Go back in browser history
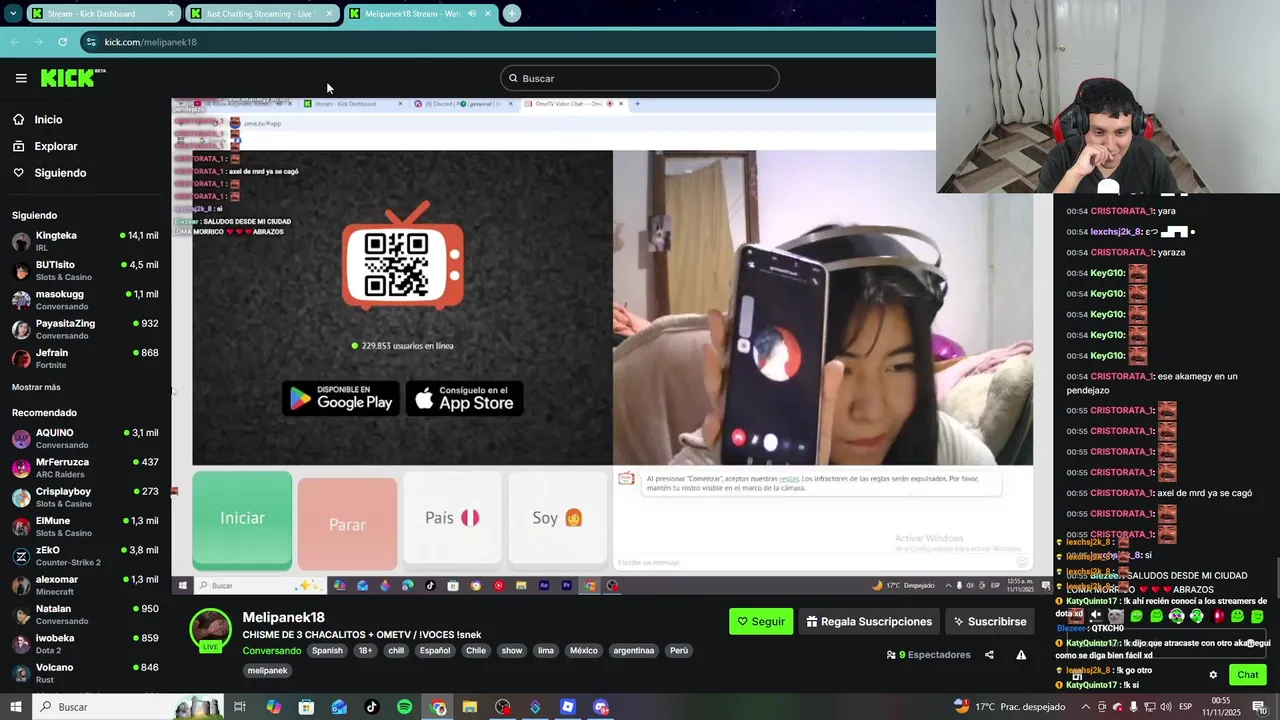The height and width of the screenshot is (720, 1280). pos(15,42)
